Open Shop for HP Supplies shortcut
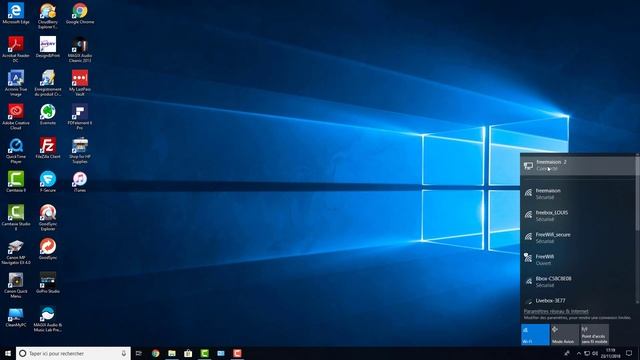This screenshot has height=360, width=640. [x=80, y=151]
